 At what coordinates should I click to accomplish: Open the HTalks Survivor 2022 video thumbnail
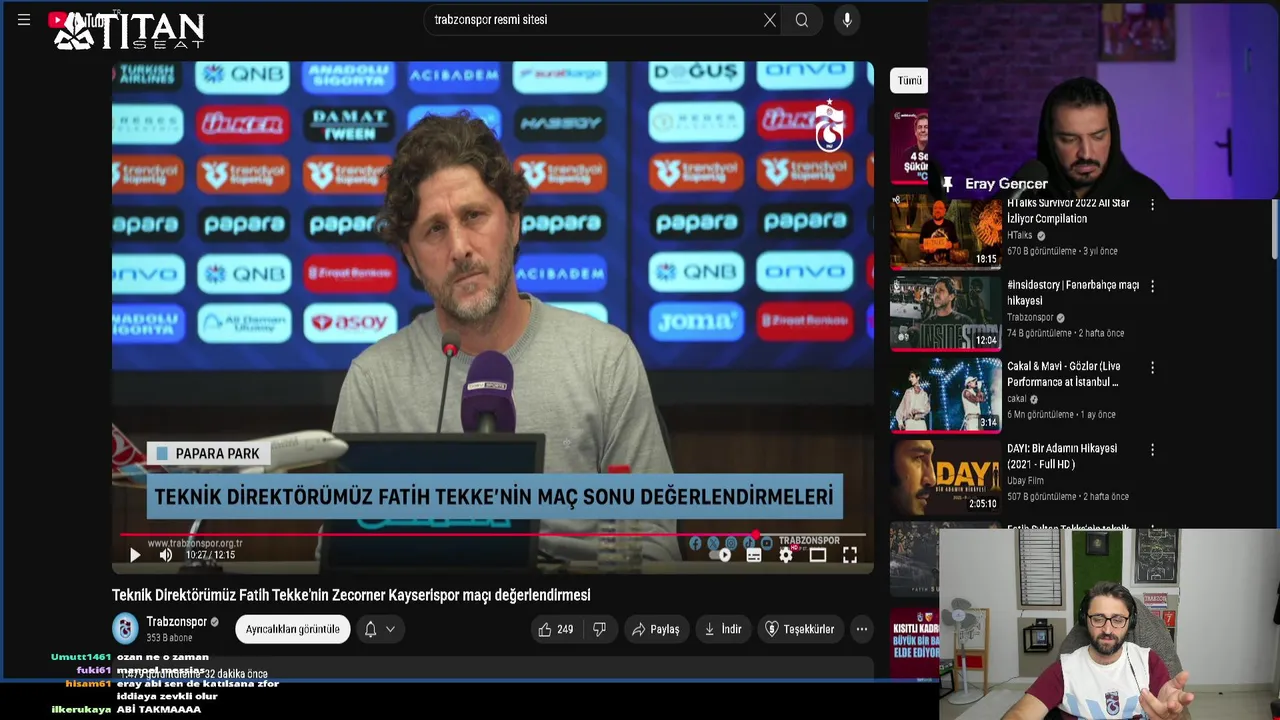tap(946, 233)
